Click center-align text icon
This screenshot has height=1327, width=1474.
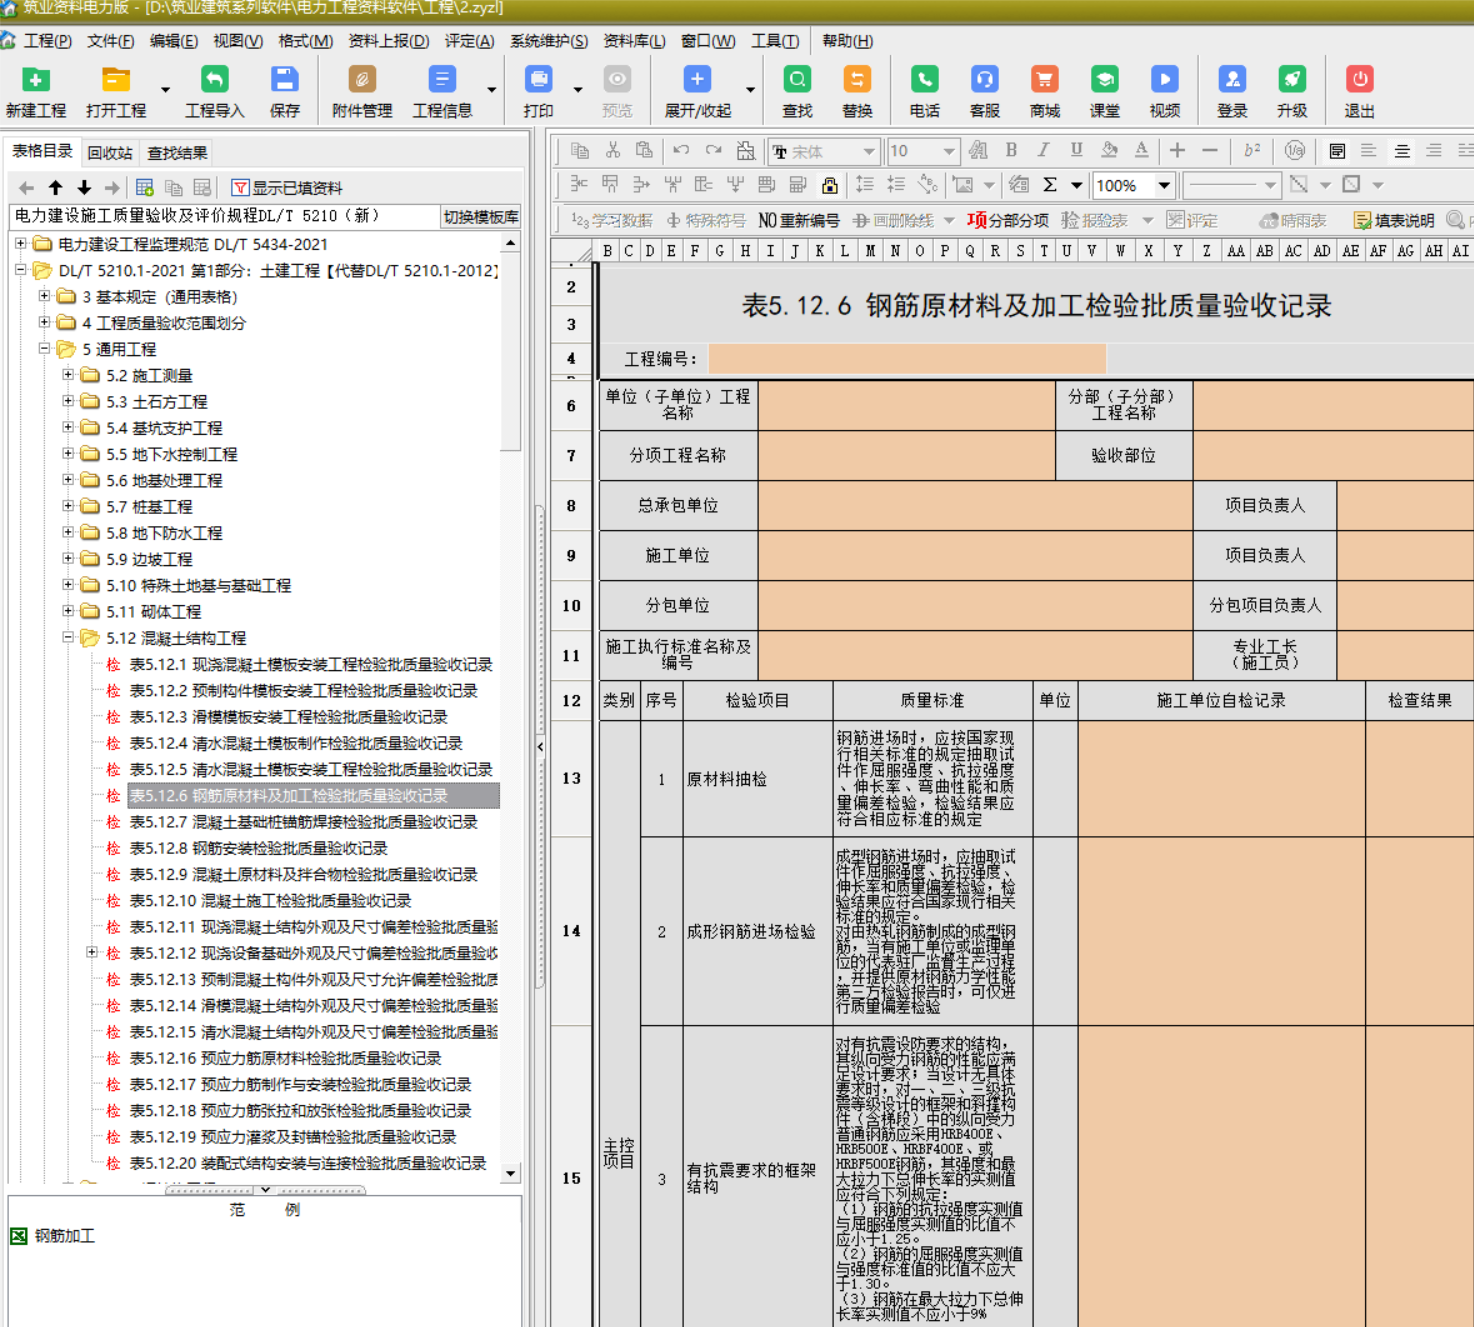point(1402,150)
